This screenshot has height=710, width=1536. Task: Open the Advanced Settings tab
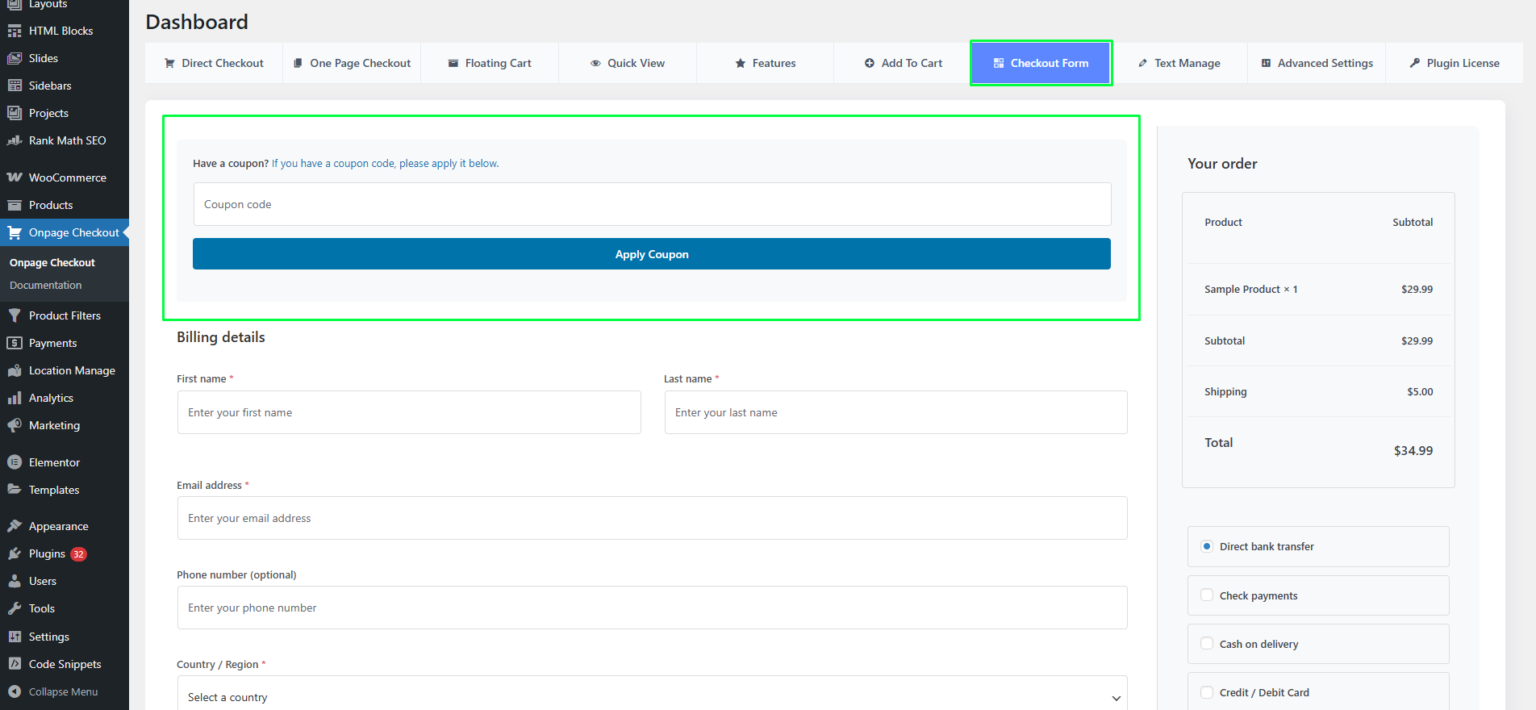coord(1316,63)
